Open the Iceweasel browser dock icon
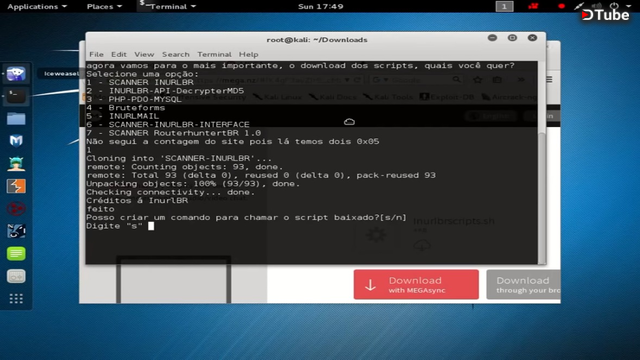640x360 pixels. point(16,74)
